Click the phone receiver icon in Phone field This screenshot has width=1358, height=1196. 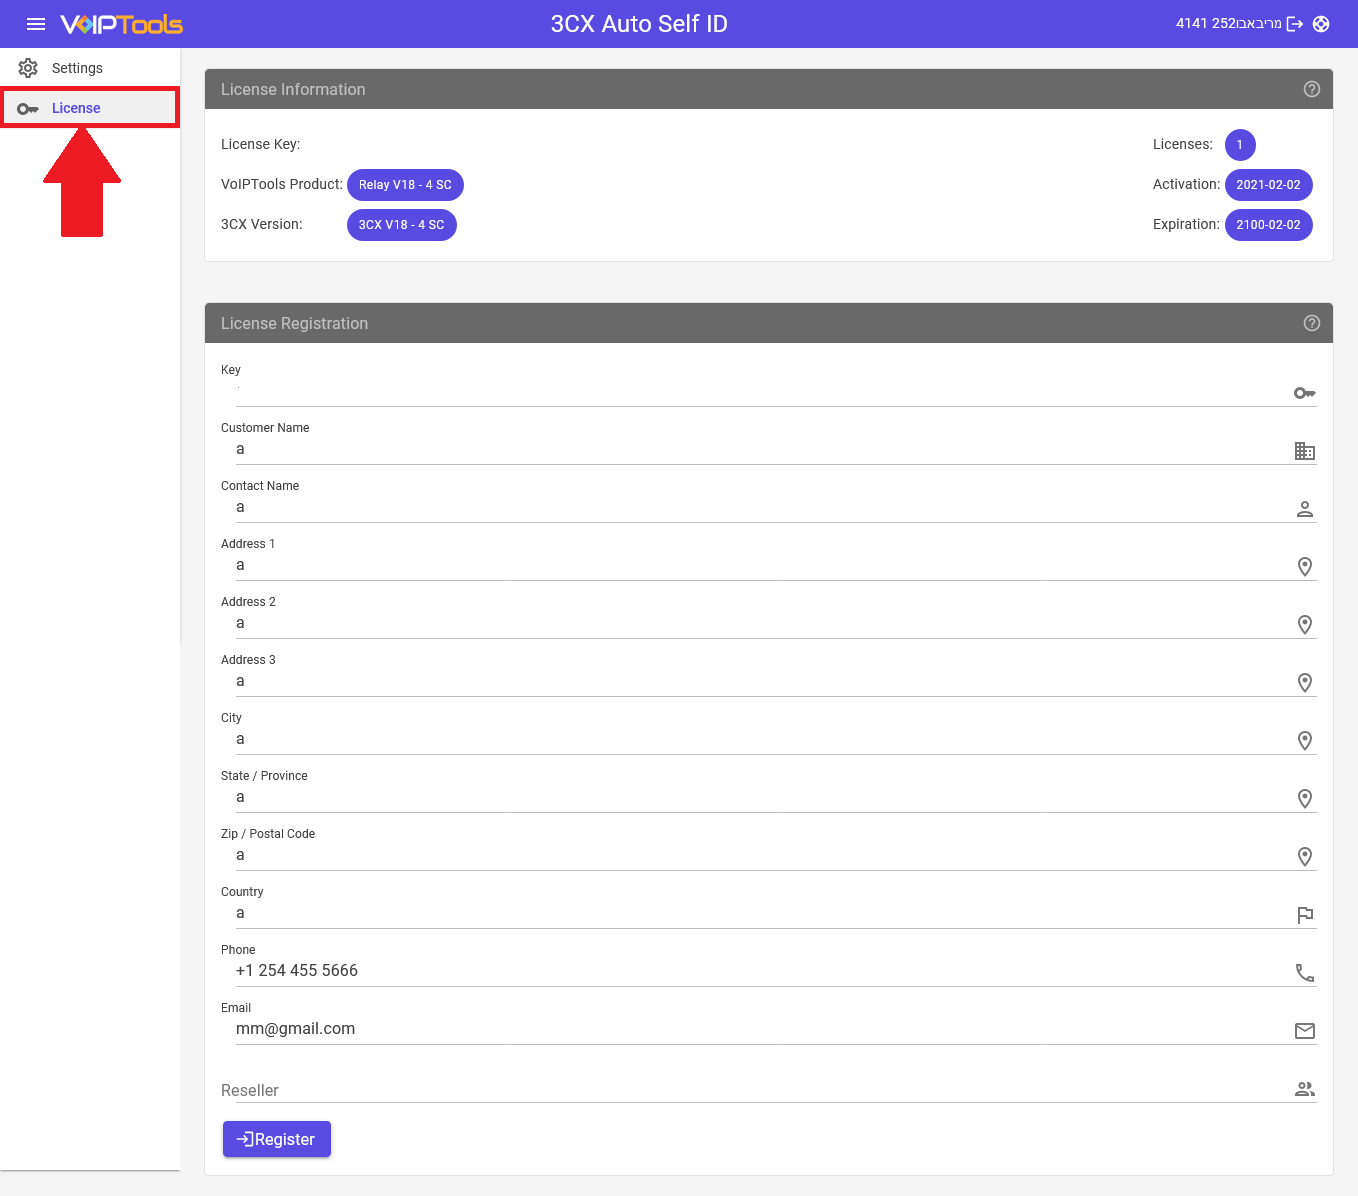(1305, 972)
